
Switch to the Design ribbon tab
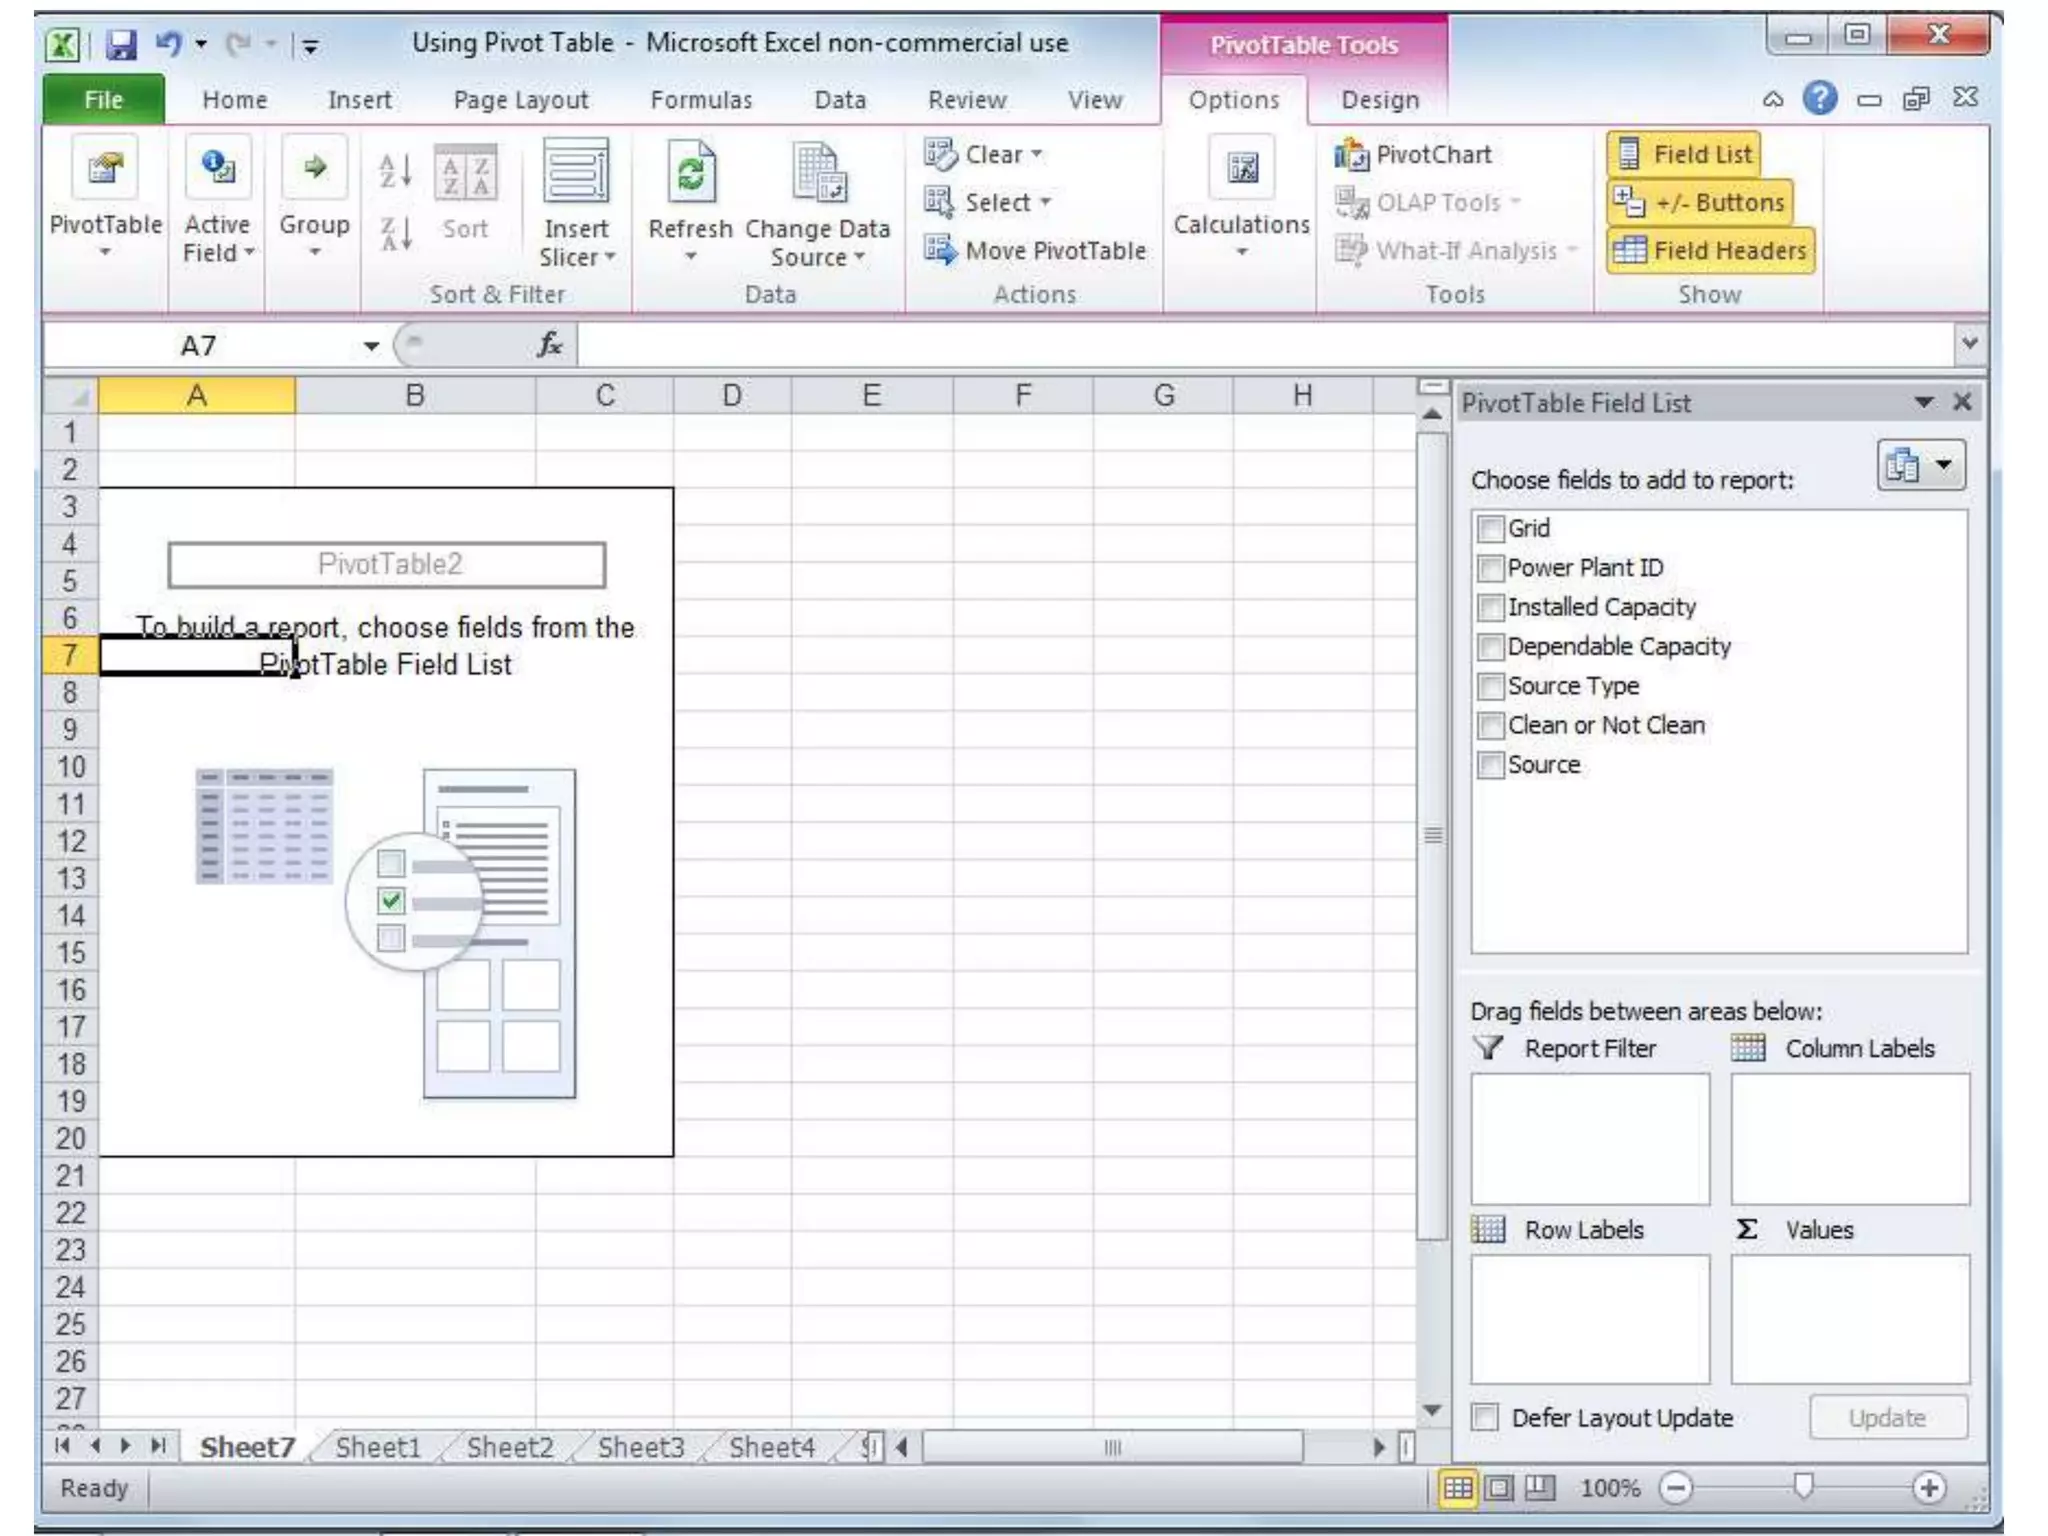[1379, 100]
